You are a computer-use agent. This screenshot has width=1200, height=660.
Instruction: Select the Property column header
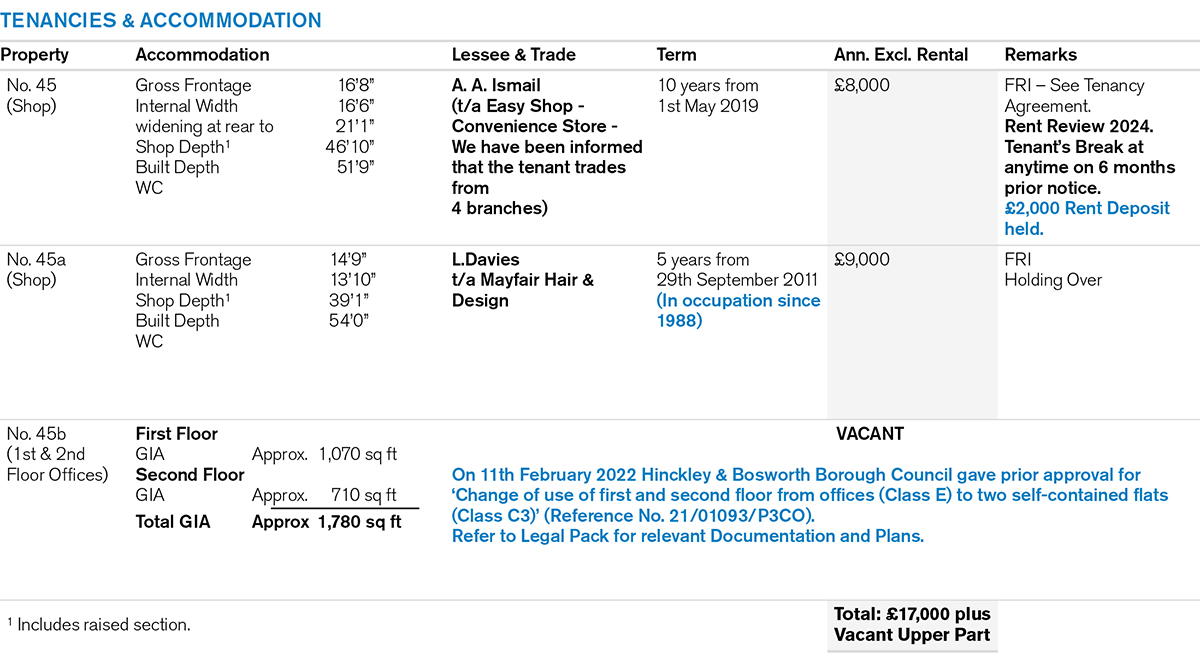point(35,55)
